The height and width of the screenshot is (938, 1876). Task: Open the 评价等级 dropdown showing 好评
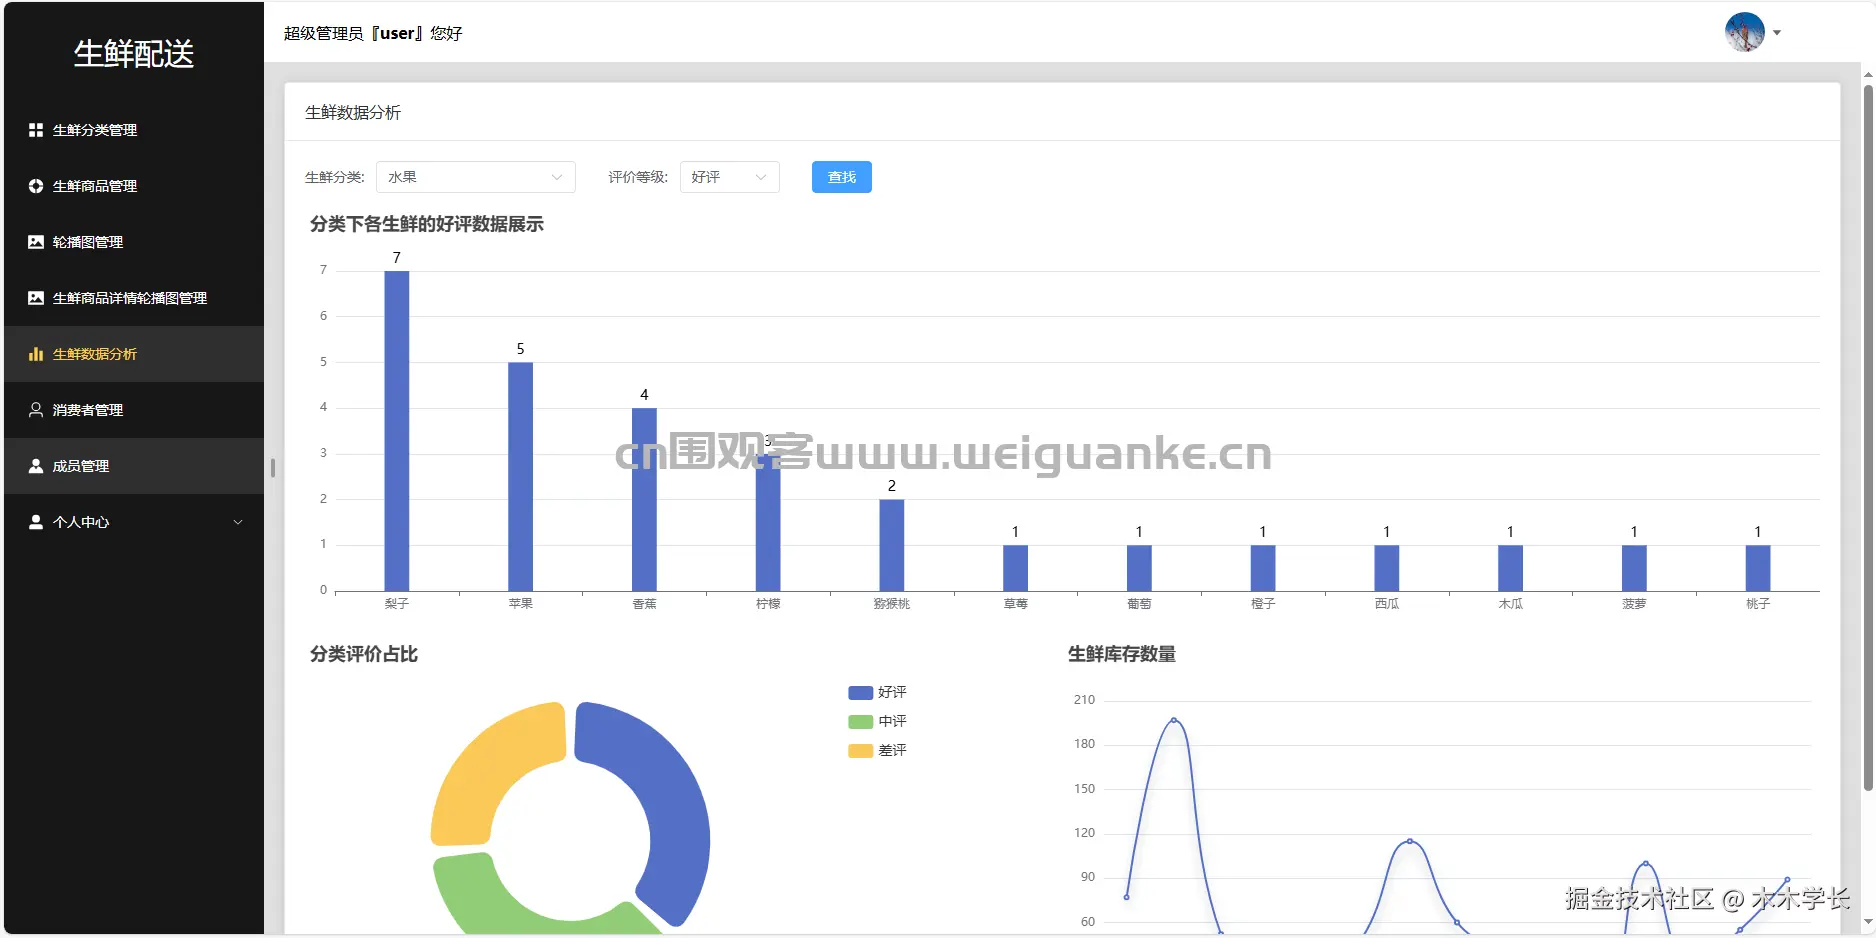tap(730, 177)
